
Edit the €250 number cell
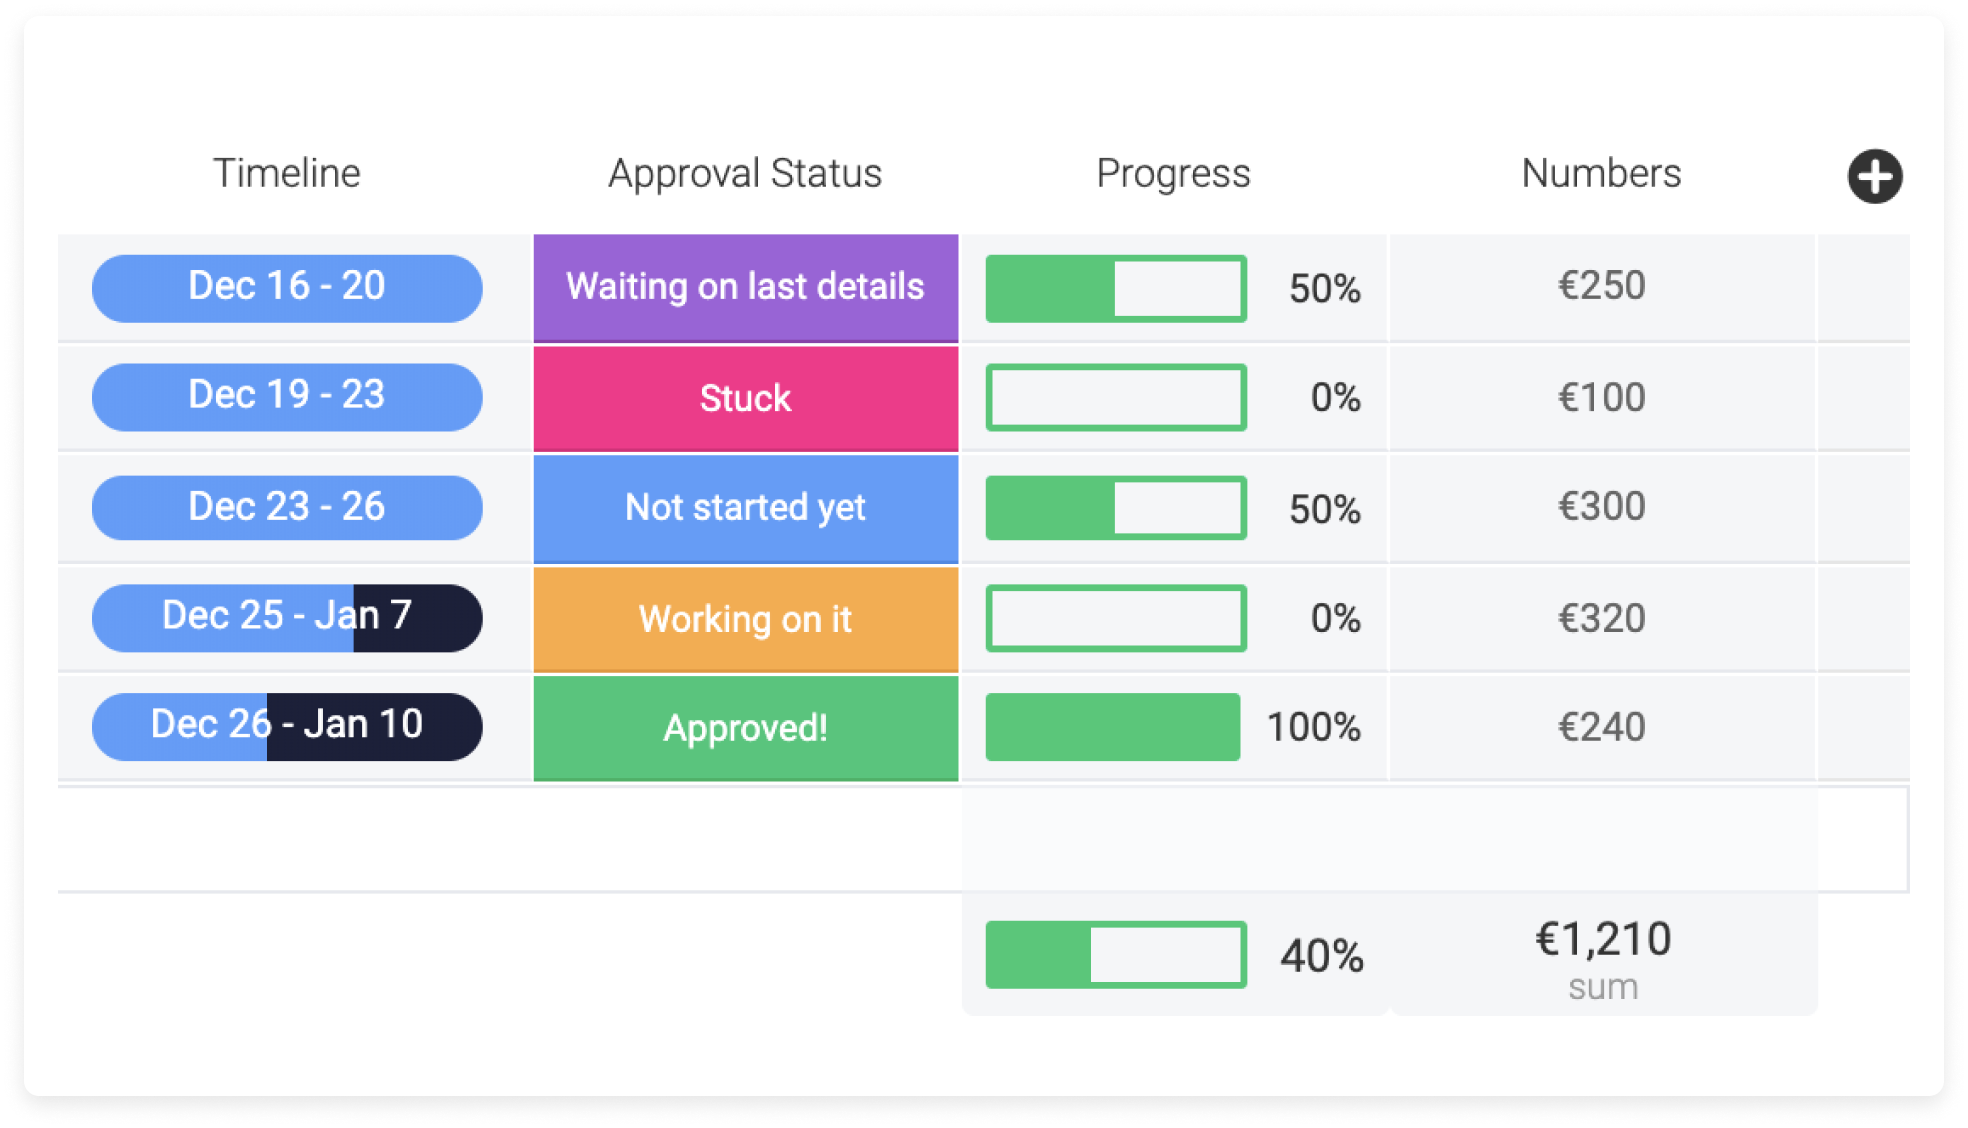(x=1602, y=287)
